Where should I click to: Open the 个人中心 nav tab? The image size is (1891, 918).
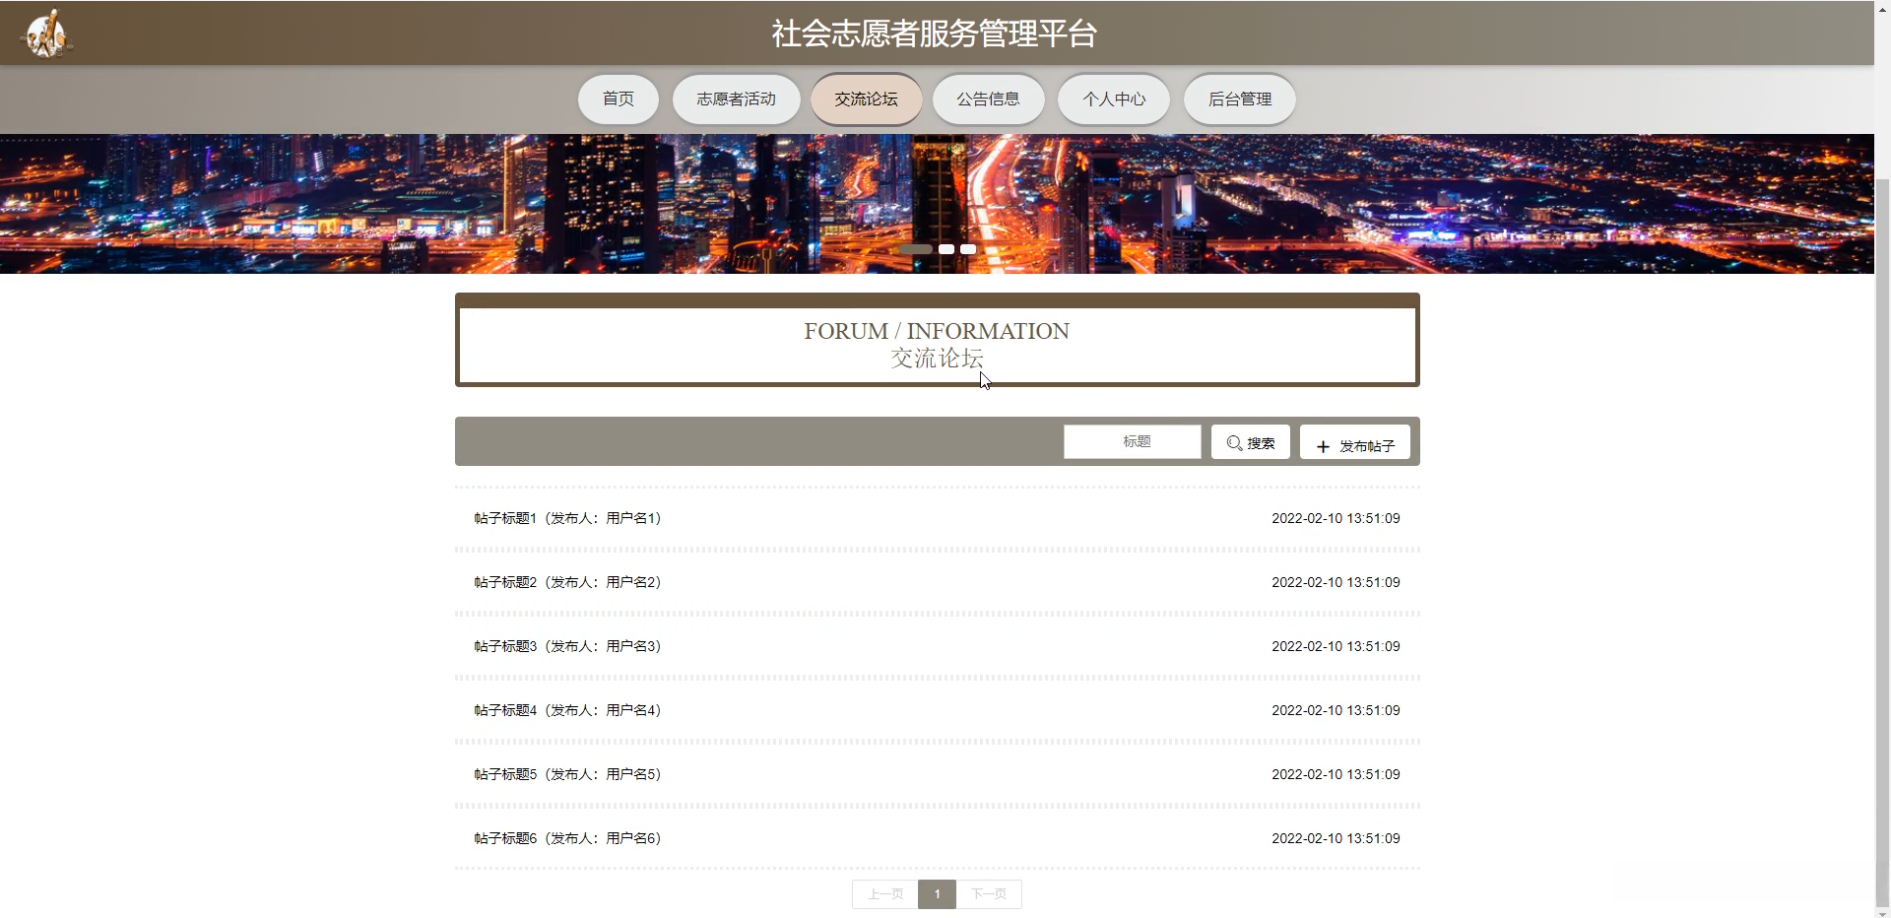(x=1114, y=99)
